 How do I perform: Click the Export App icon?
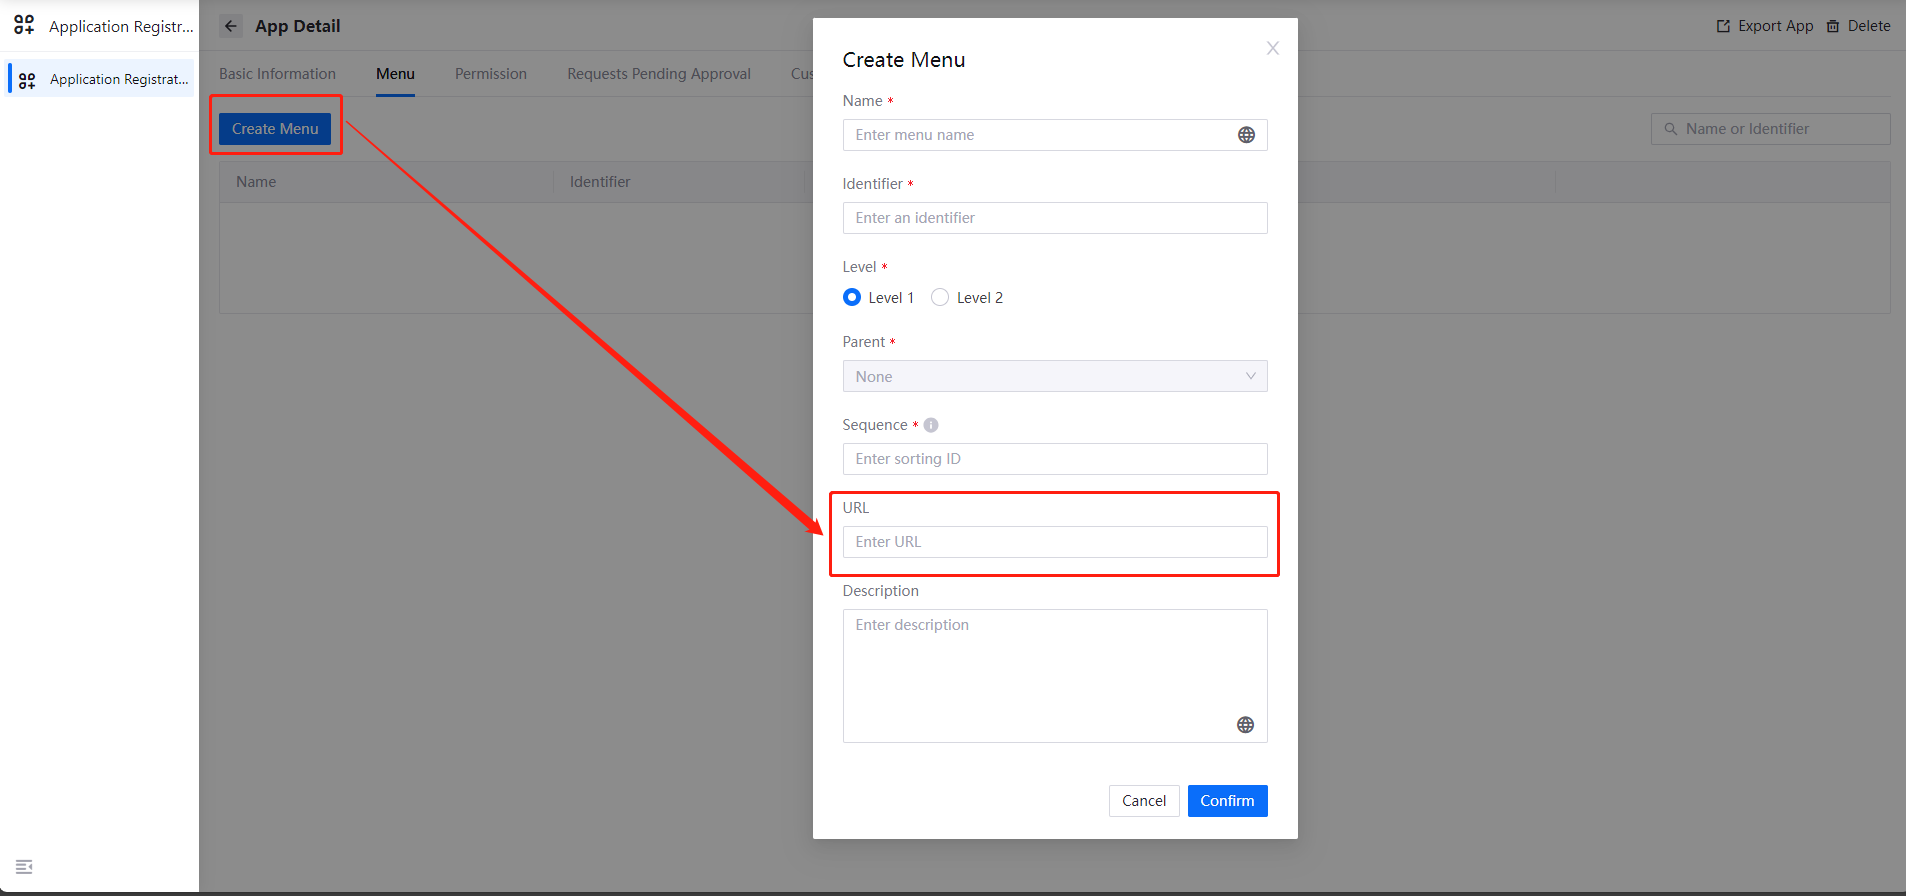pos(1723,26)
